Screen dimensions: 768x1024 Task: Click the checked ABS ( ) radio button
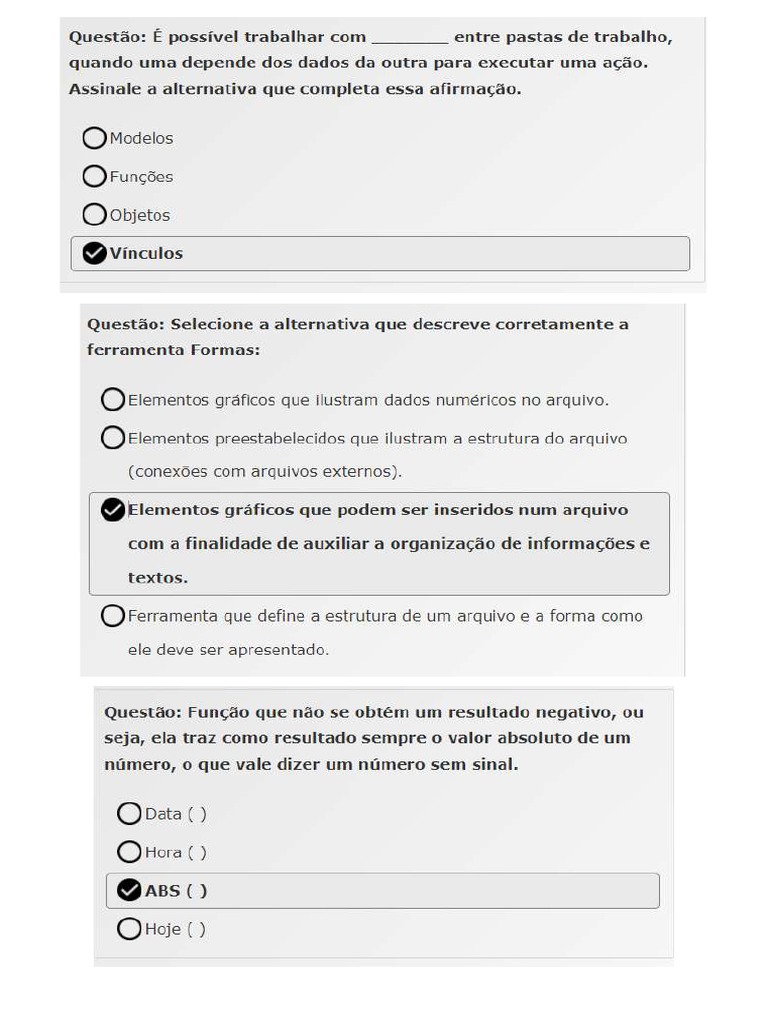pos(129,890)
